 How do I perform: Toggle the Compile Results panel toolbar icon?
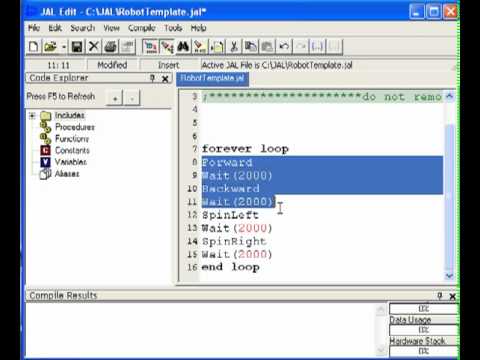click(x=167, y=46)
